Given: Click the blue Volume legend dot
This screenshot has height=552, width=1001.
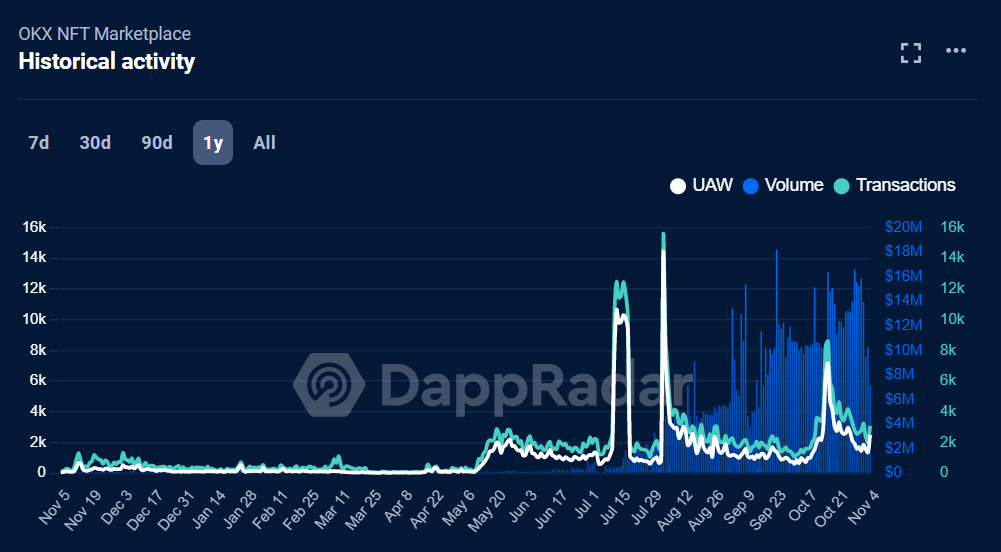Looking at the screenshot, I should [751, 186].
